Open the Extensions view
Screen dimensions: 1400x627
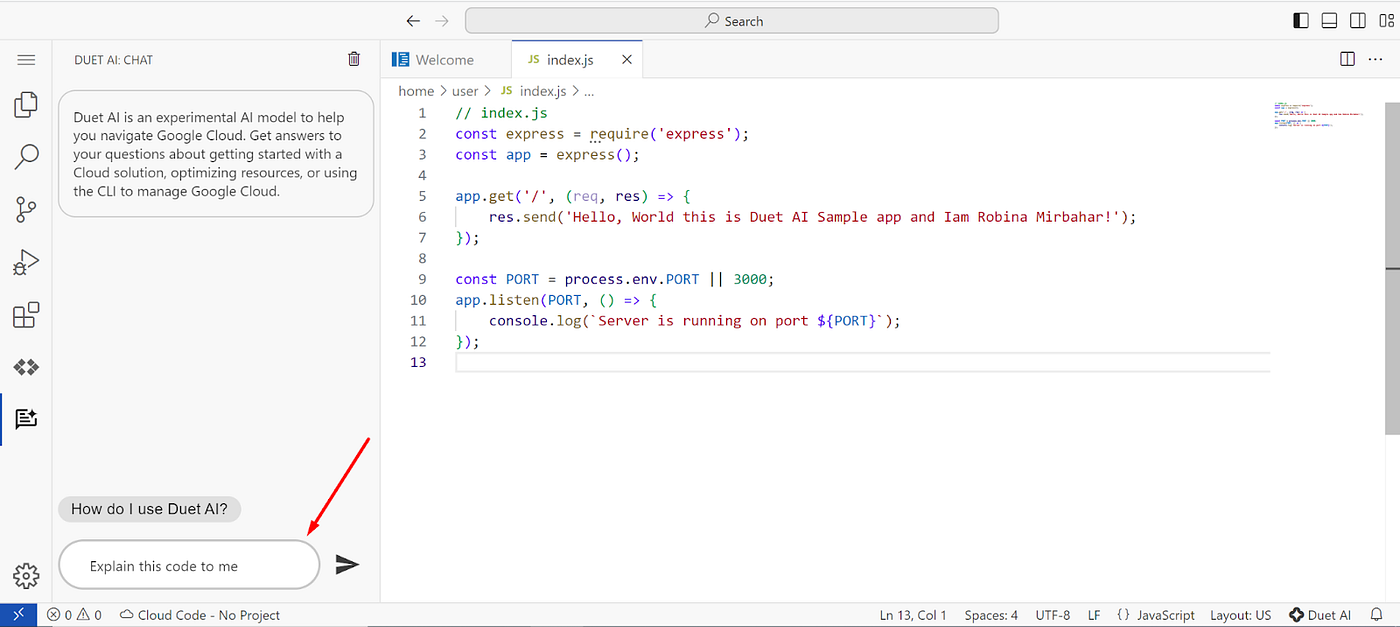pos(26,315)
